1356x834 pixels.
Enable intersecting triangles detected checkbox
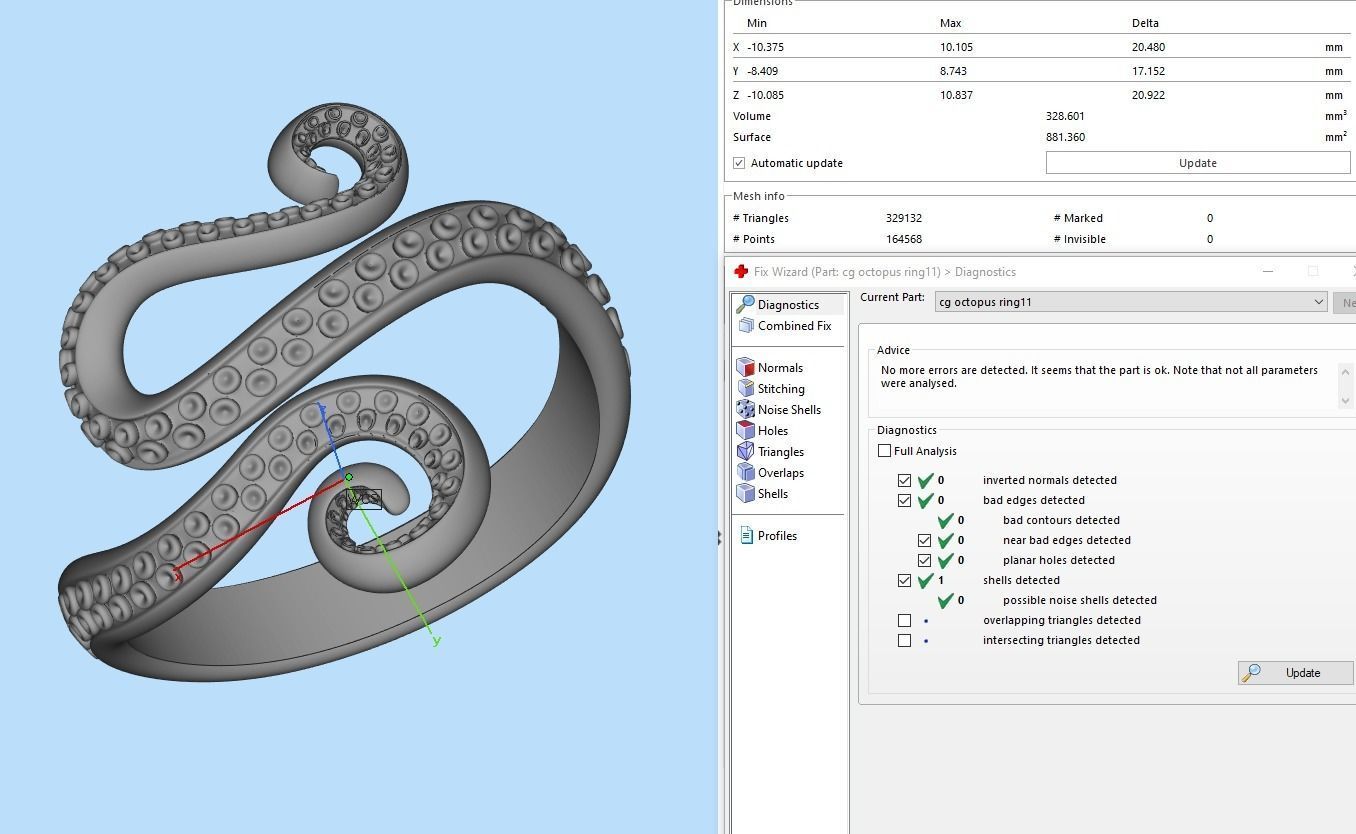[x=904, y=640]
